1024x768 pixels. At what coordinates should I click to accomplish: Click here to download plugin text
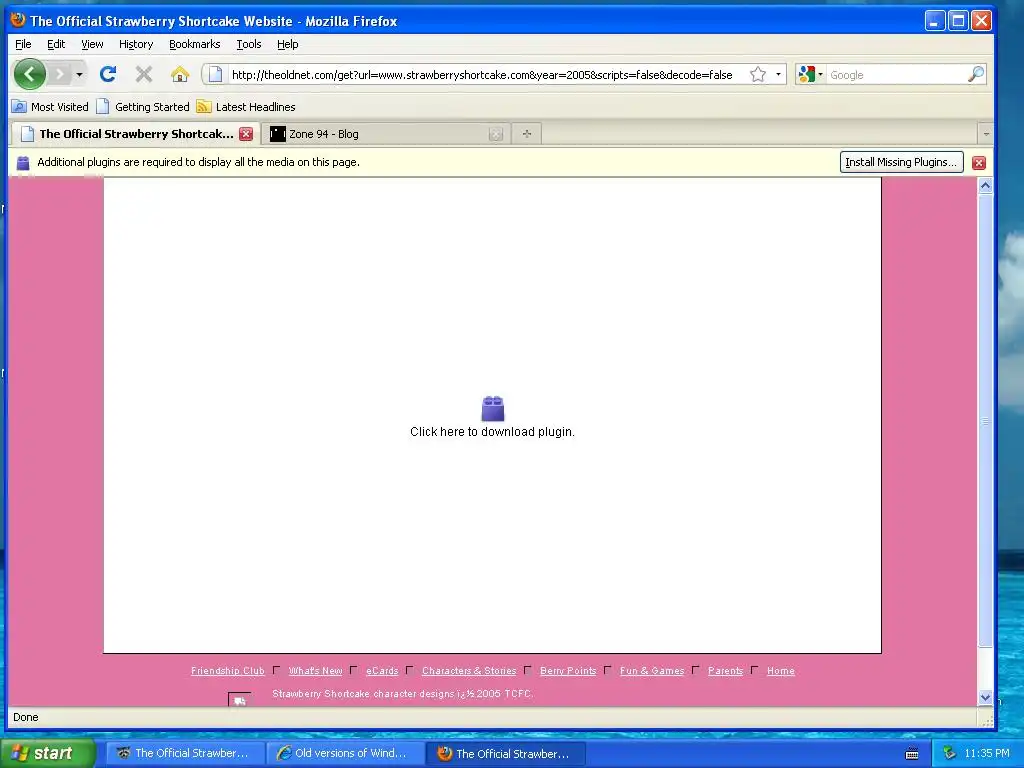tap(492, 432)
